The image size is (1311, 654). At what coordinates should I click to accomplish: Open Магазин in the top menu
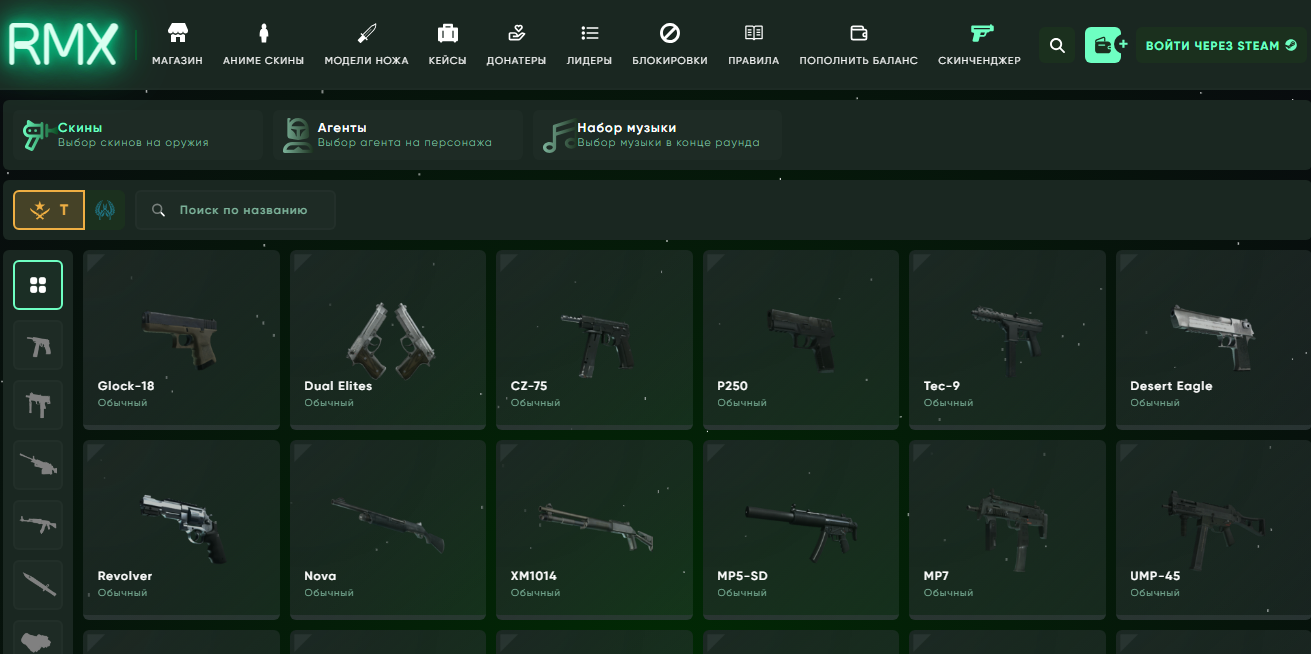tap(177, 45)
